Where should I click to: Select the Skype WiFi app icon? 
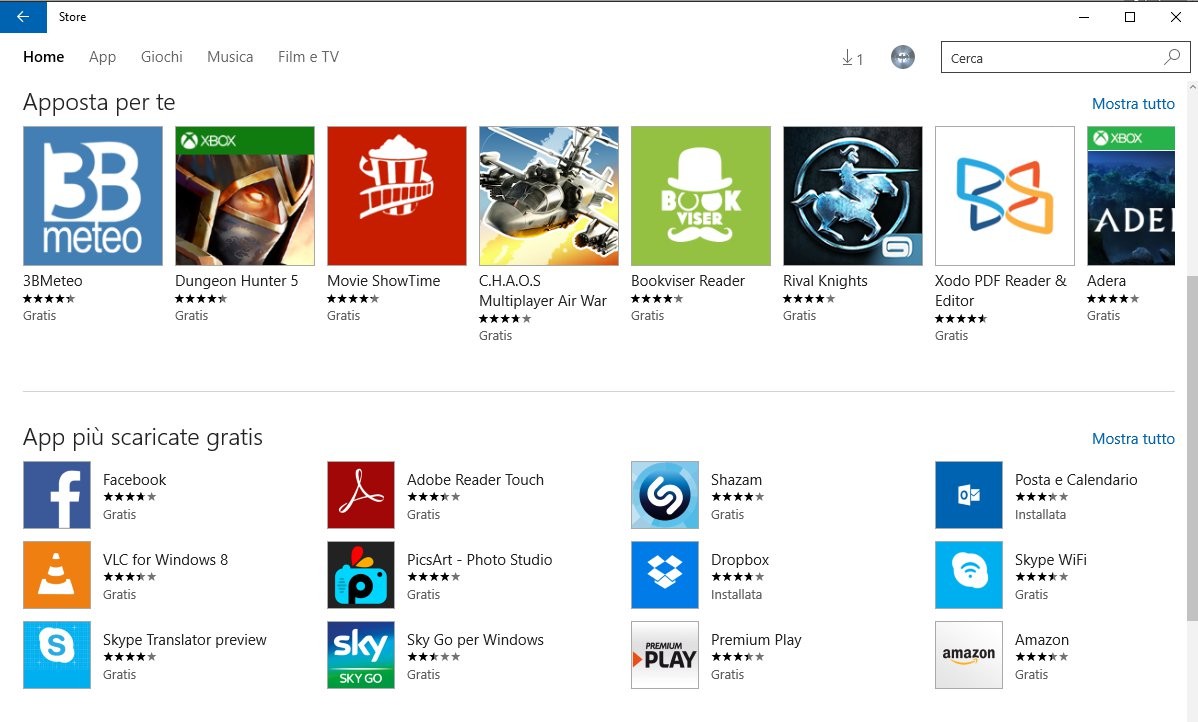click(968, 574)
